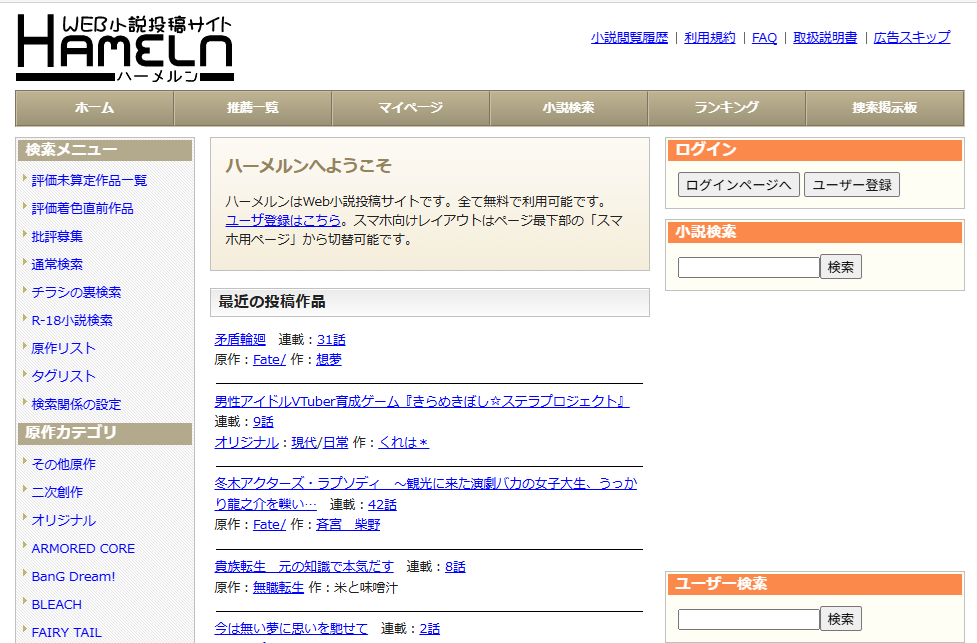This screenshot has height=643, width=977.
Task: Click the 広告スキップ link
Action: pyautogui.click(x=911, y=38)
